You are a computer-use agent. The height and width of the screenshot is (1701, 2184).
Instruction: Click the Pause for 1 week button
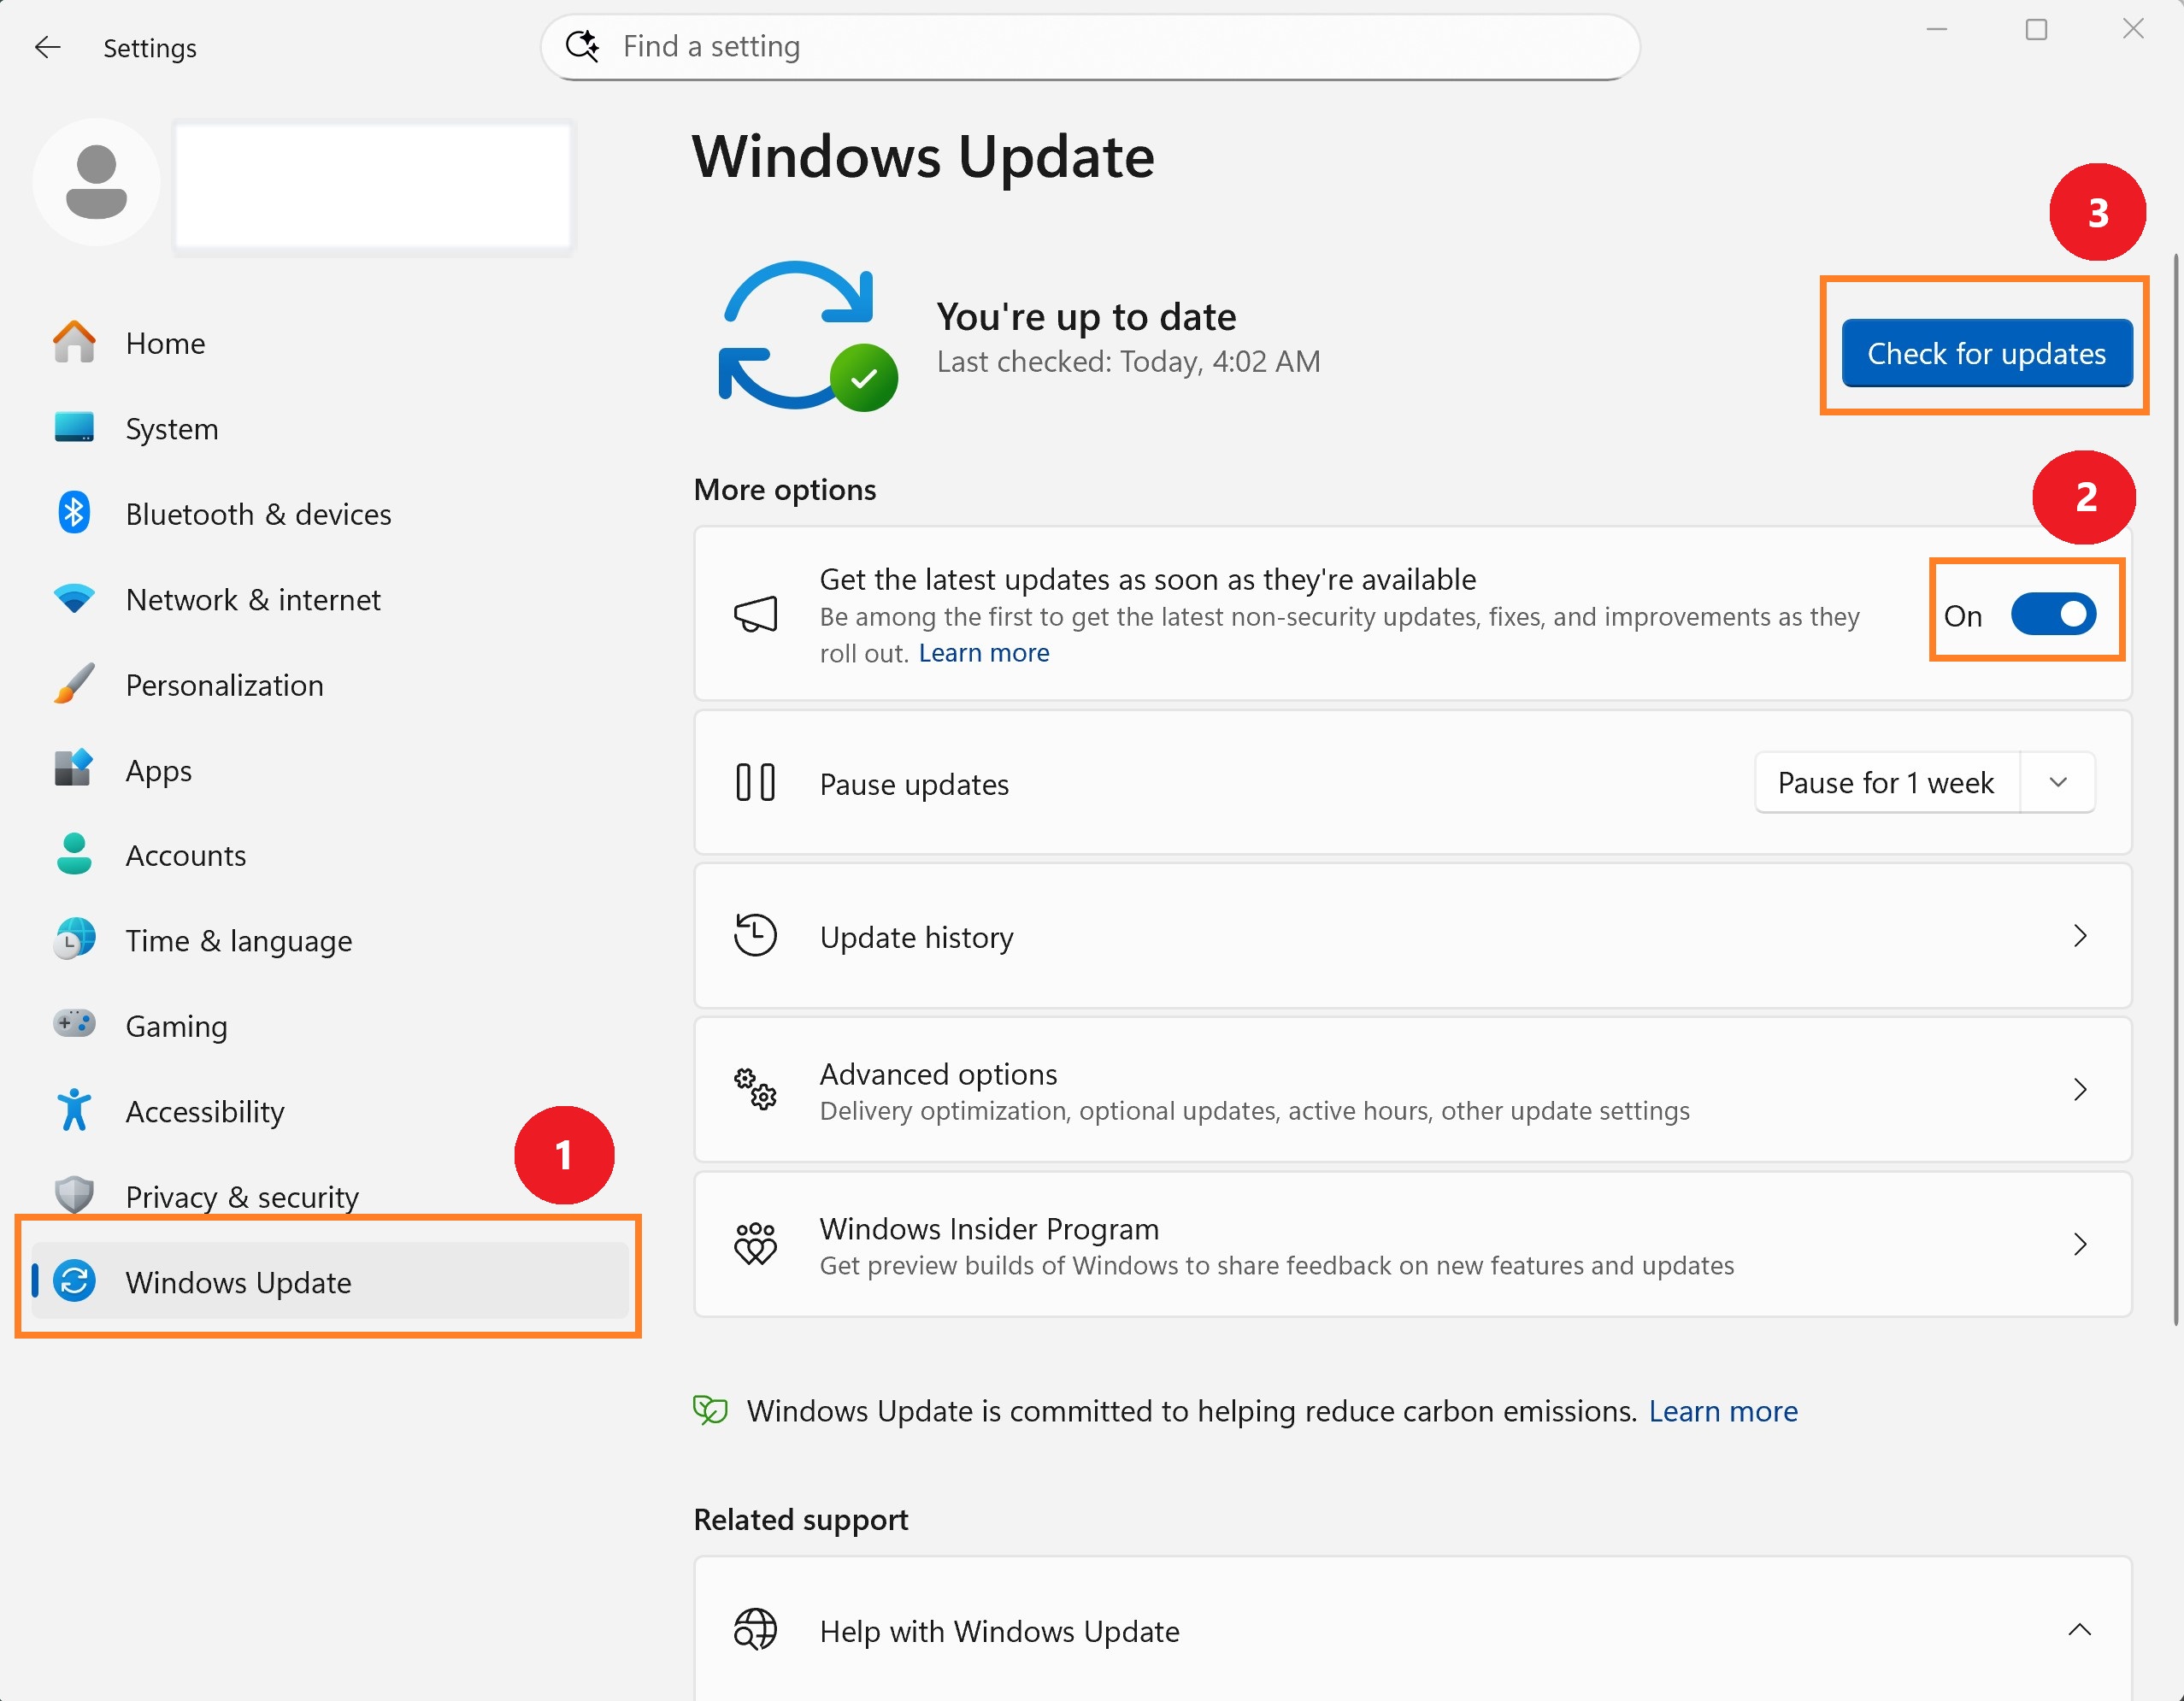click(1886, 783)
